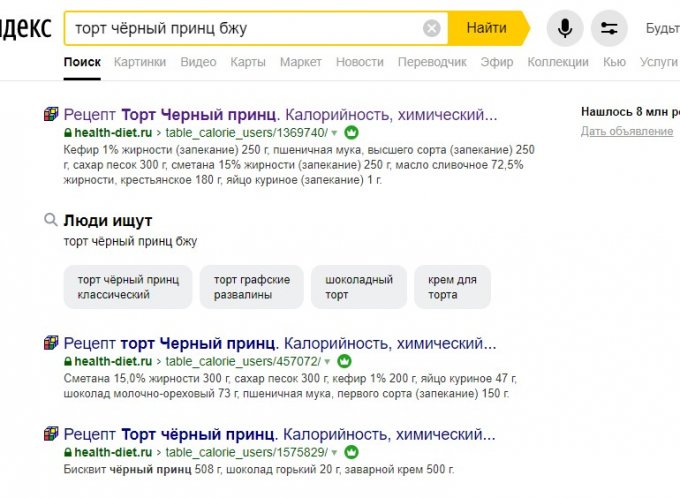Screen dimensions: 680x498
Task: Click the favicon of the first search result
Action: point(51,114)
